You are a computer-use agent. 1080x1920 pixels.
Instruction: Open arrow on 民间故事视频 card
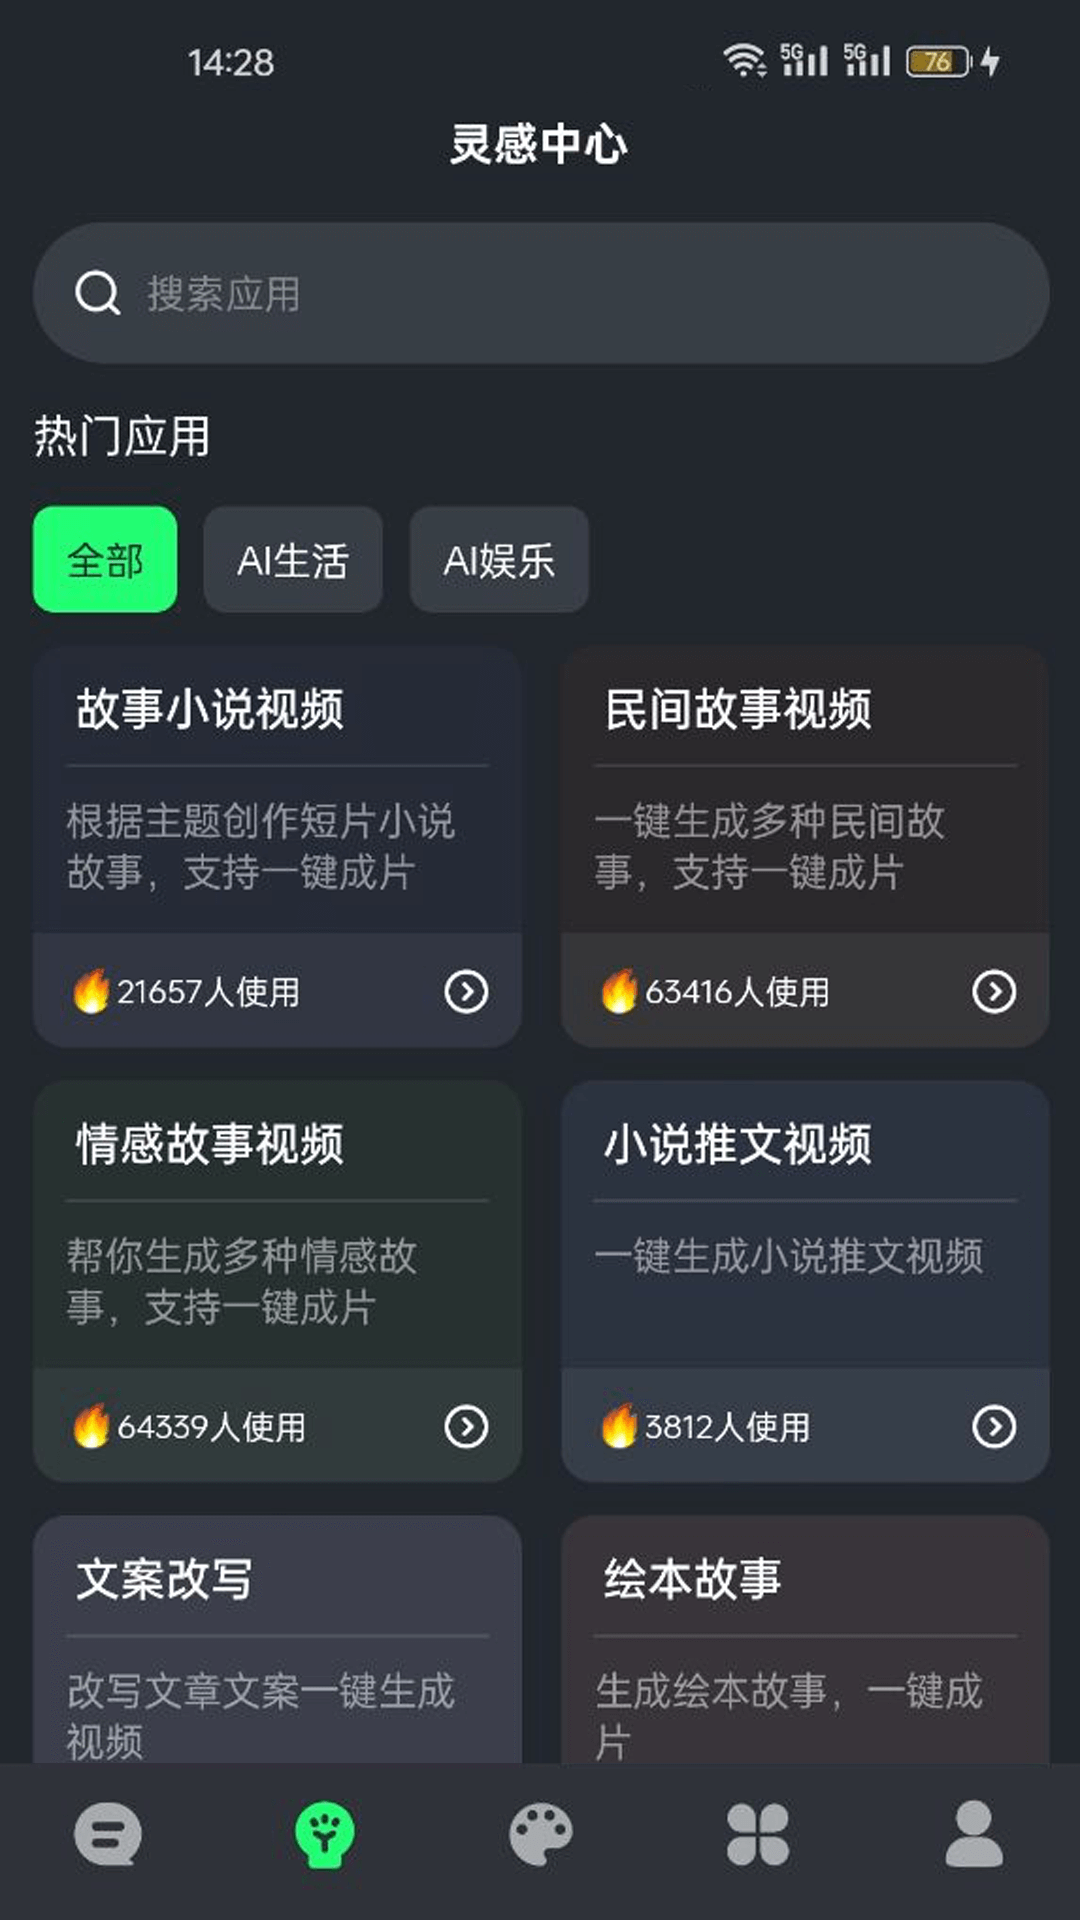(x=994, y=991)
